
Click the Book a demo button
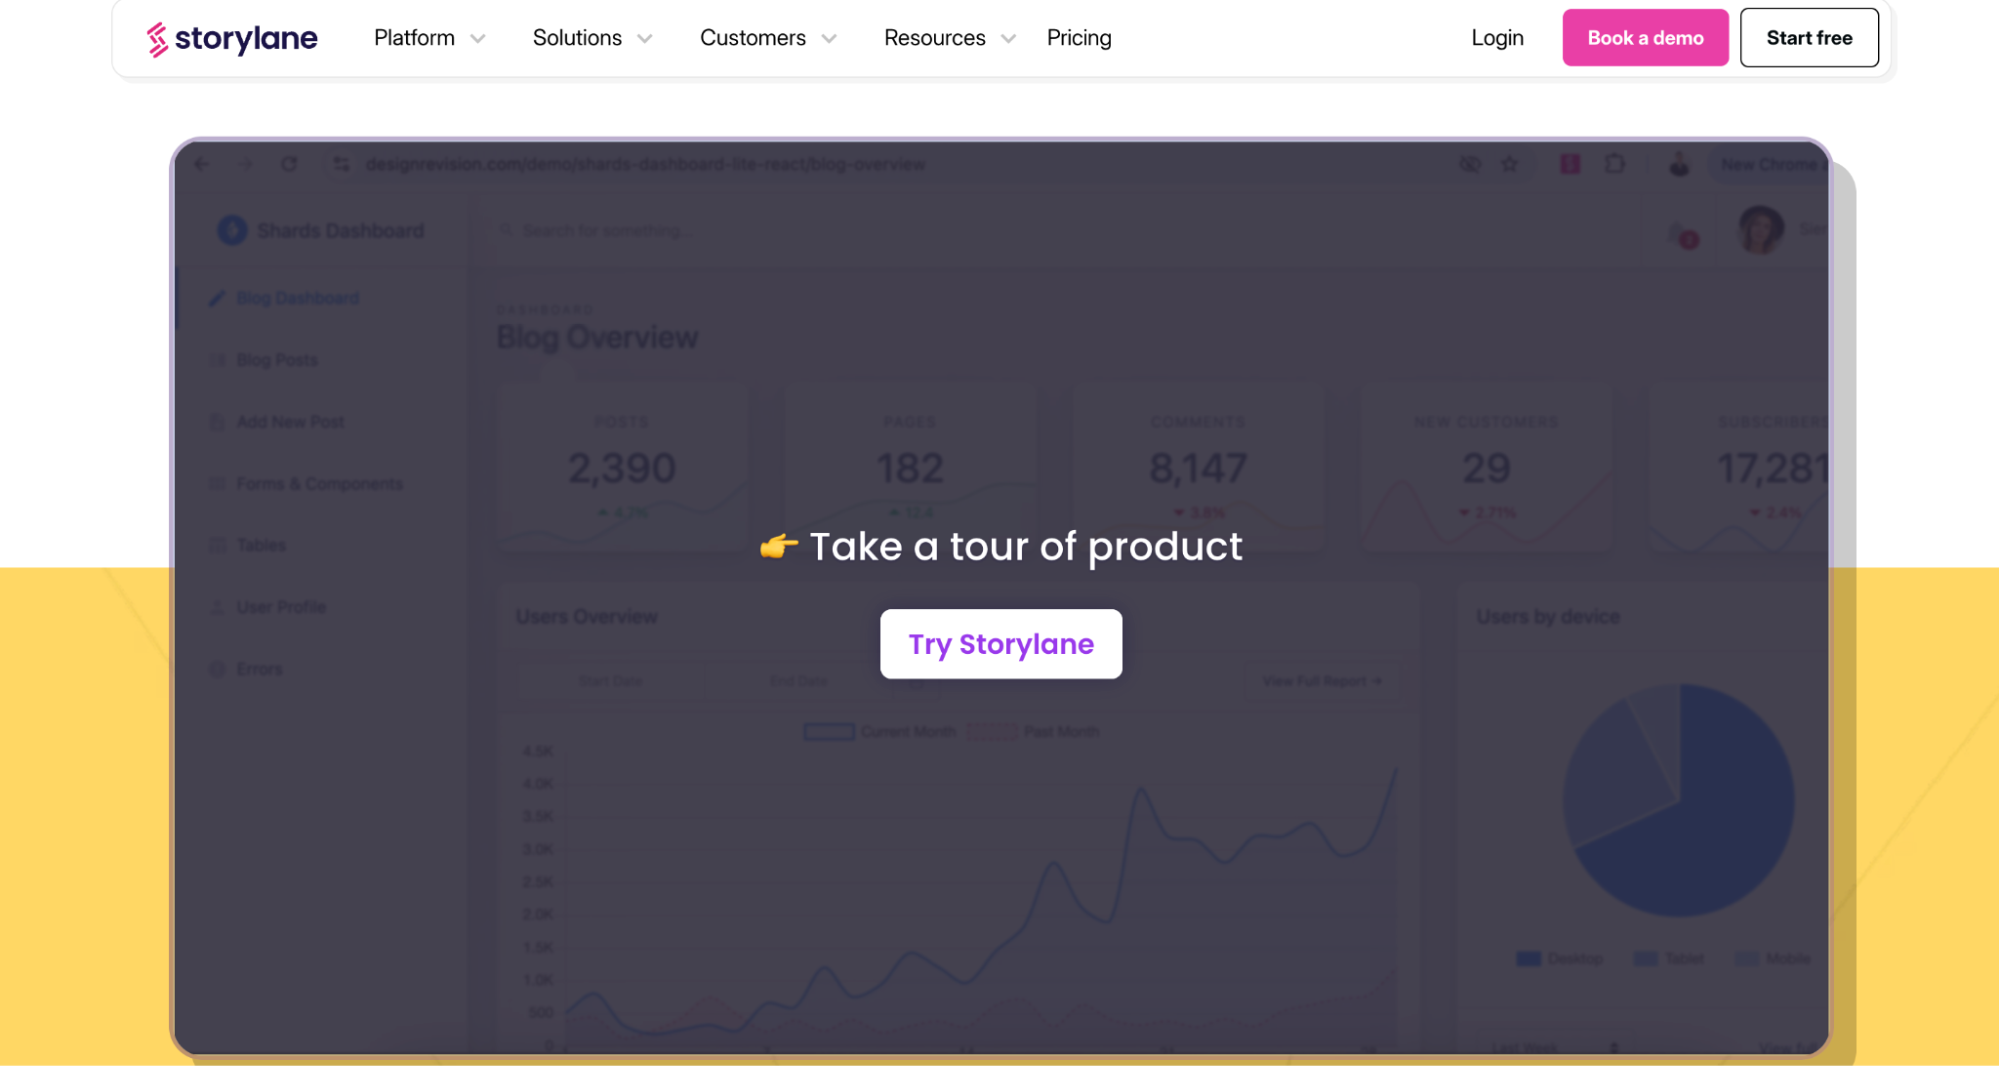pos(1645,38)
